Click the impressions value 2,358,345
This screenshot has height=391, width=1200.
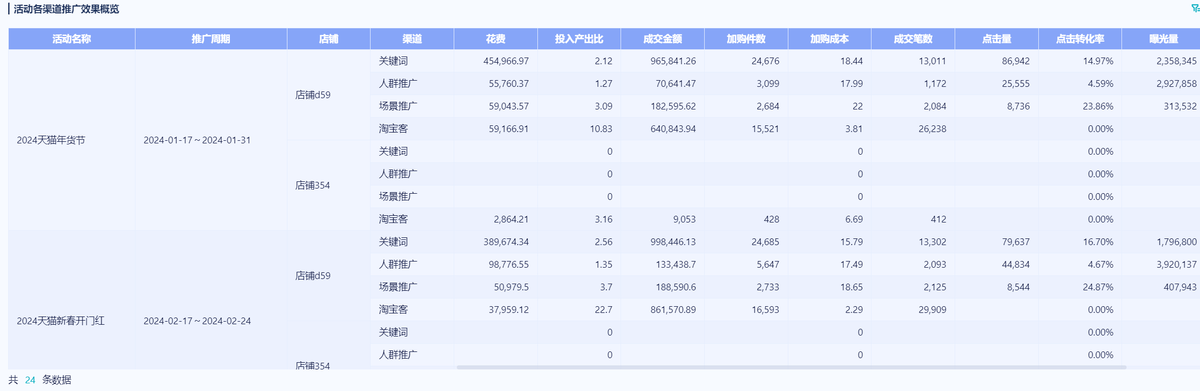[1175, 61]
